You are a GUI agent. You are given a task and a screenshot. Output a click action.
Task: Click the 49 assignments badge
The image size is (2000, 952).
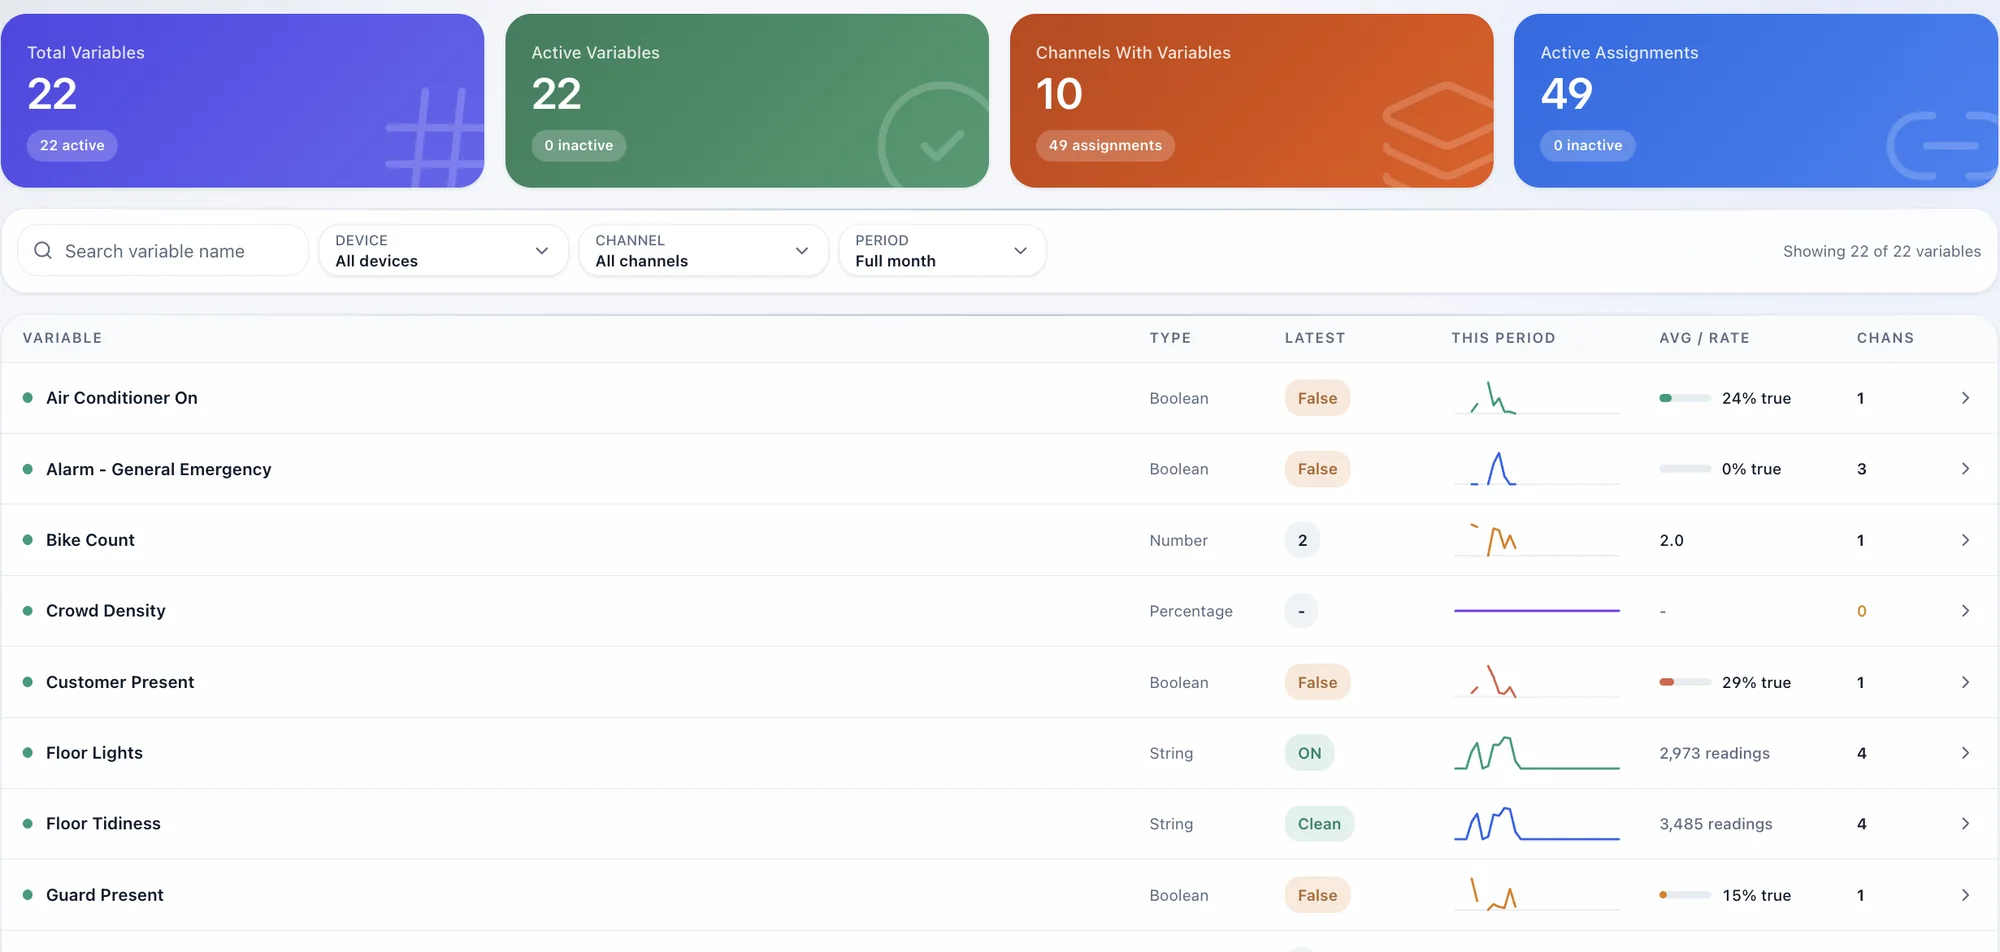[x=1105, y=145]
